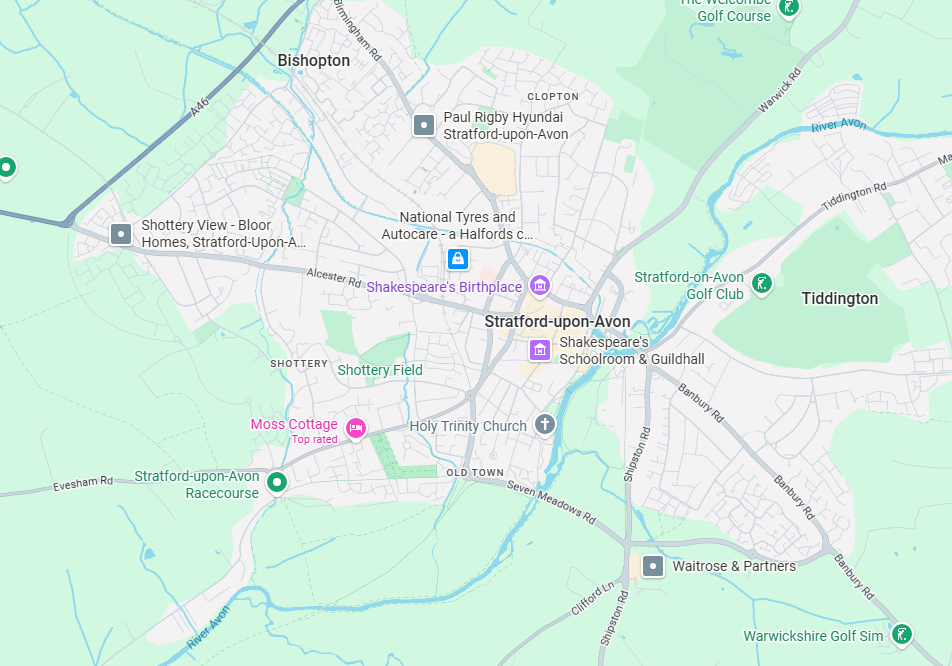Viewport: 952px width, 666px height.
Task: Click the Bishopton area label
Action: point(313,60)
